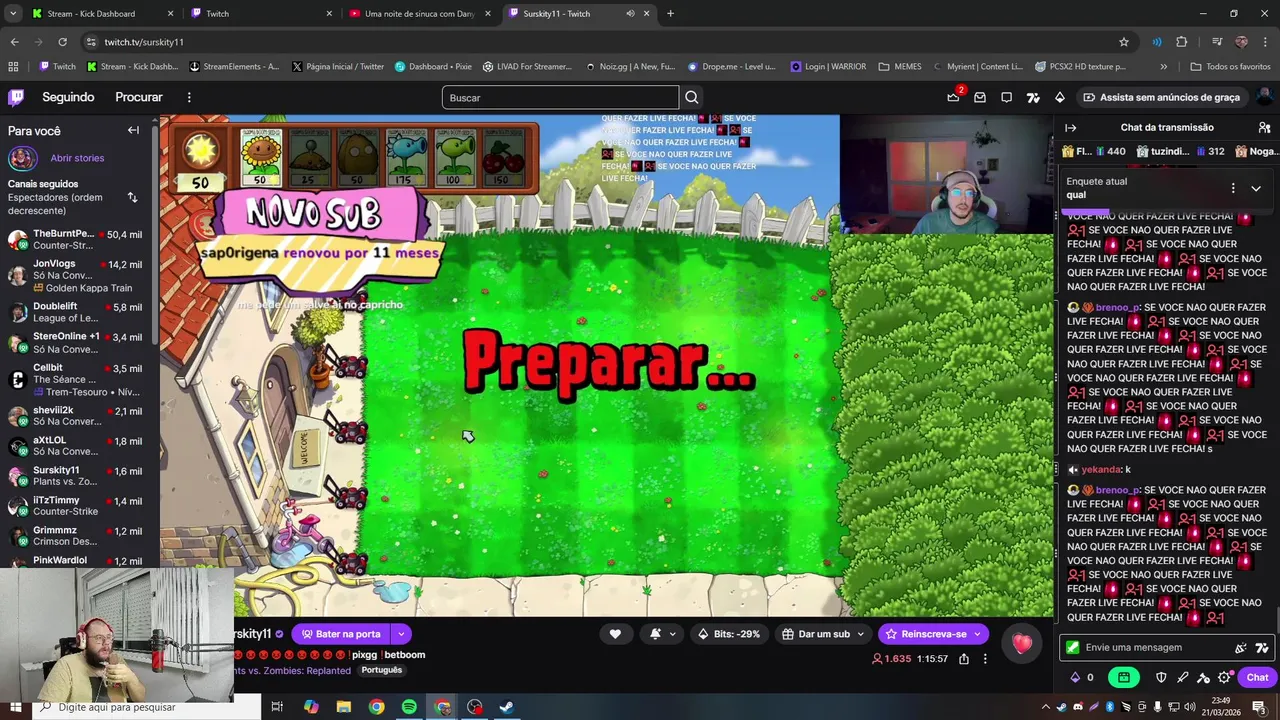The height and width of the screenshot is (720, 1280).
Task: Open Prime loot crown icon with badge
Action: point(954,97)
